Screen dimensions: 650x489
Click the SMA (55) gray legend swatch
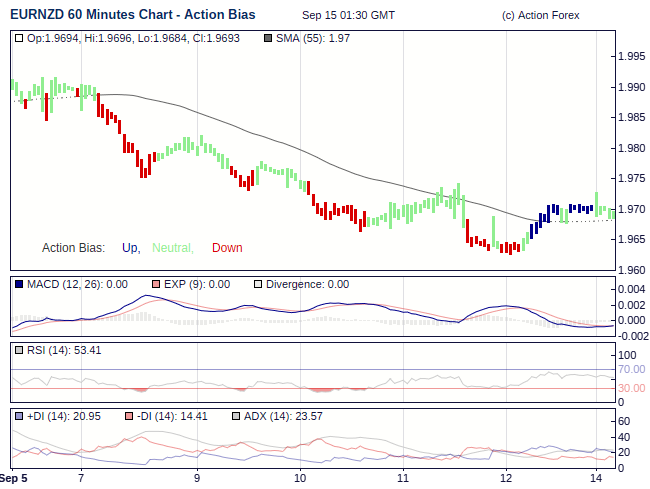coord(267,39)
